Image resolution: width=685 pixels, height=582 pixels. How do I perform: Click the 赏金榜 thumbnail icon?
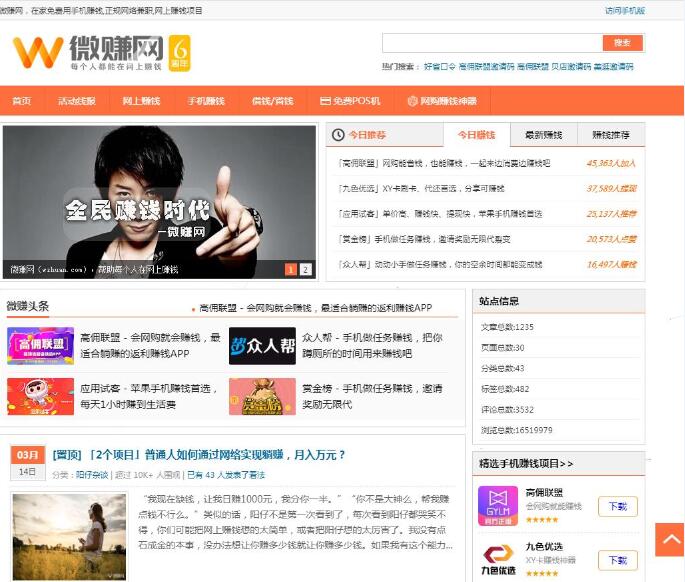tap(262, 396)
